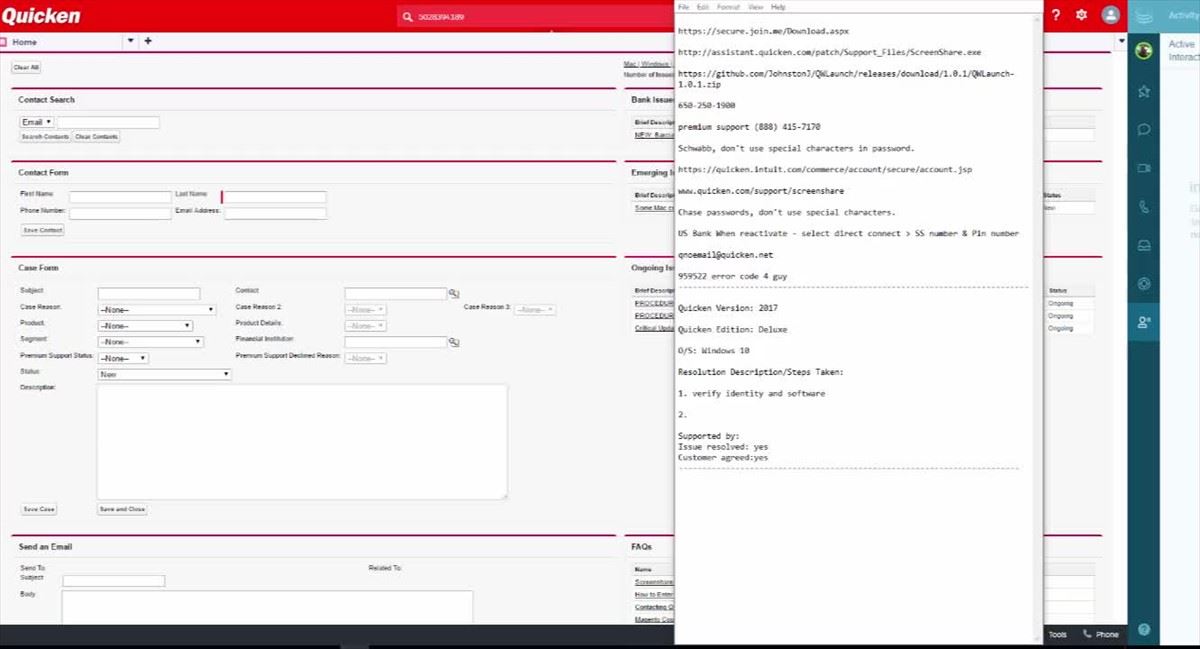Click the contact lookup icon beside Contact field
This screenshot has width=1200, height=649.
tap(453, 294)
